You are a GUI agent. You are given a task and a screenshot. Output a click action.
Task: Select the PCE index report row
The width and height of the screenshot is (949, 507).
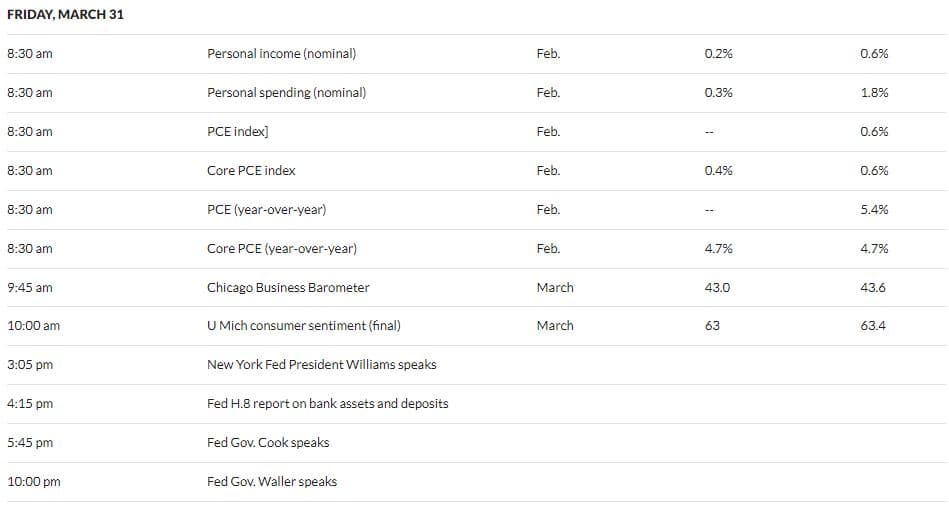coord(237,132)
